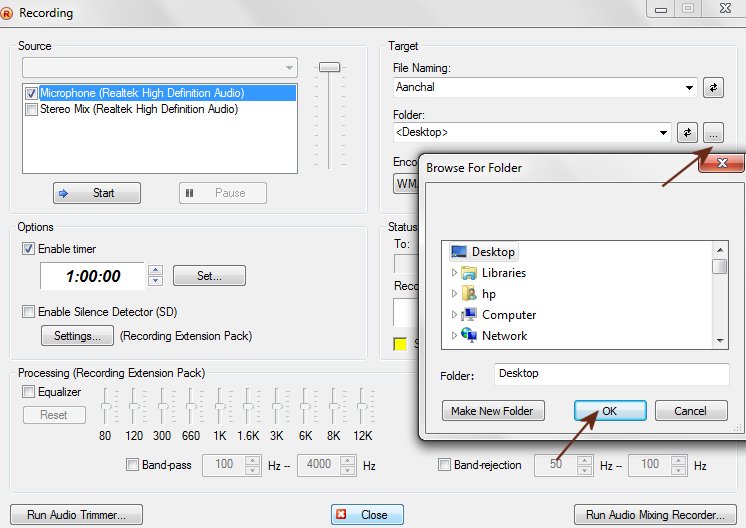The width and height of the screenshot is (746, 528).
Task: Uncheck Microphone Realtek source checkbox
Action: tap(31, 93)
